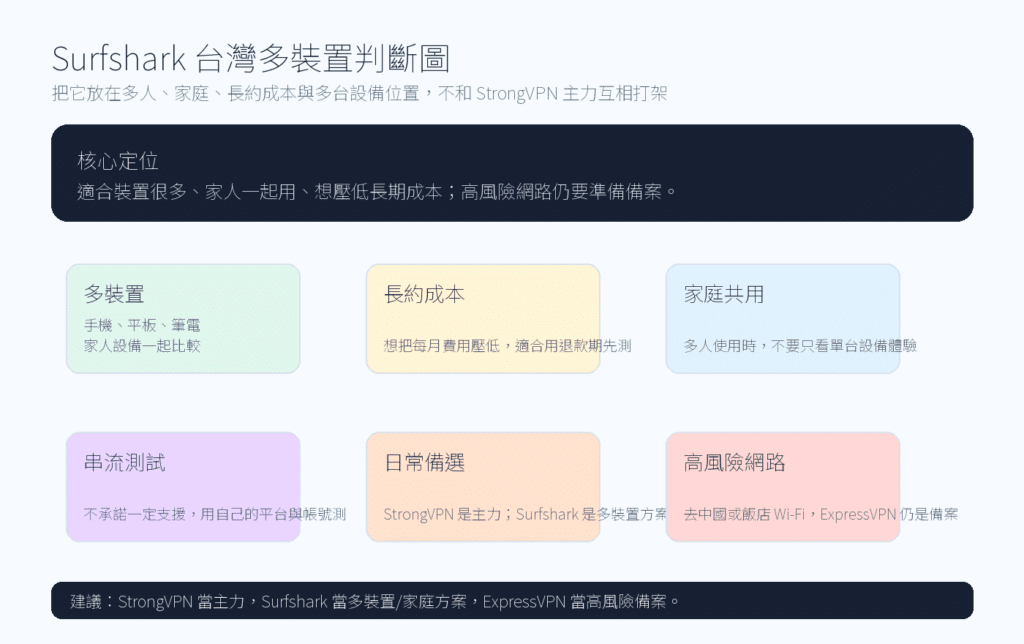Viewport: 1024px width, 644px height.
Task: Click the 高風險網路 heading in pink card
Action: pos(734,462)
